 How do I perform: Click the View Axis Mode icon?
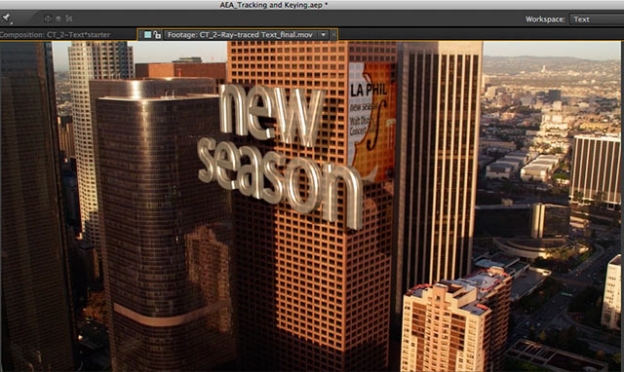click(x=69, y=18)
